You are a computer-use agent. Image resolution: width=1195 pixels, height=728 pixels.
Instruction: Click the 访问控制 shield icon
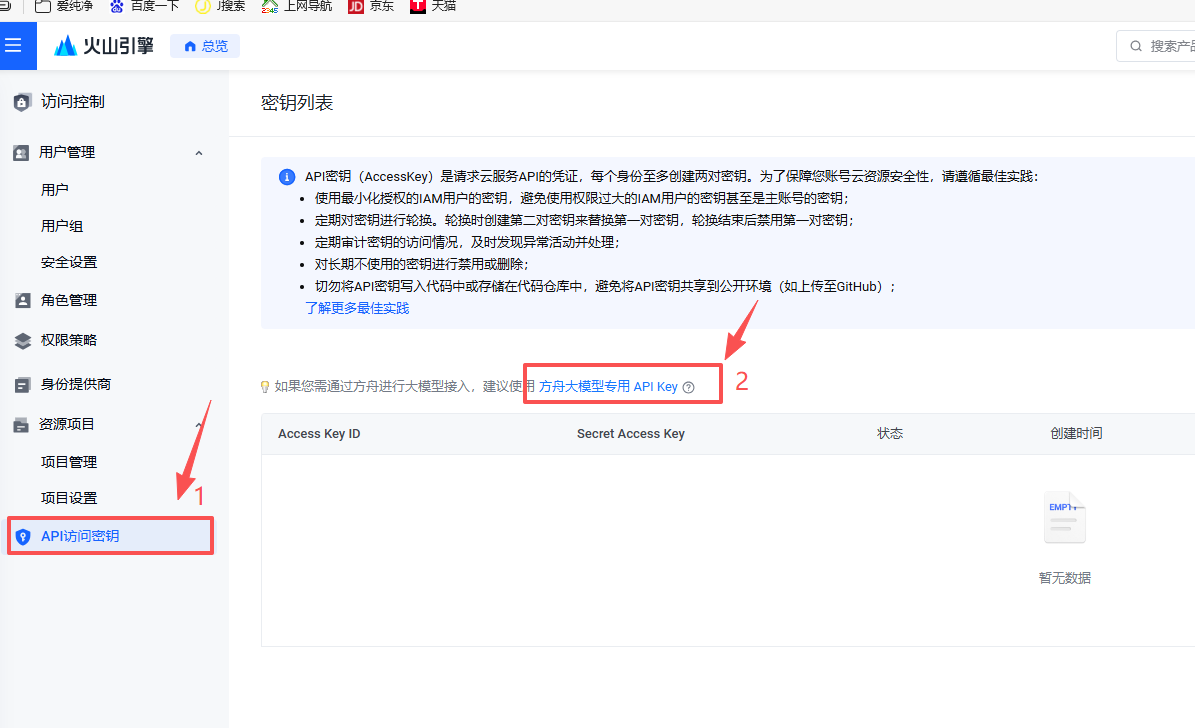tap(22, 102)
